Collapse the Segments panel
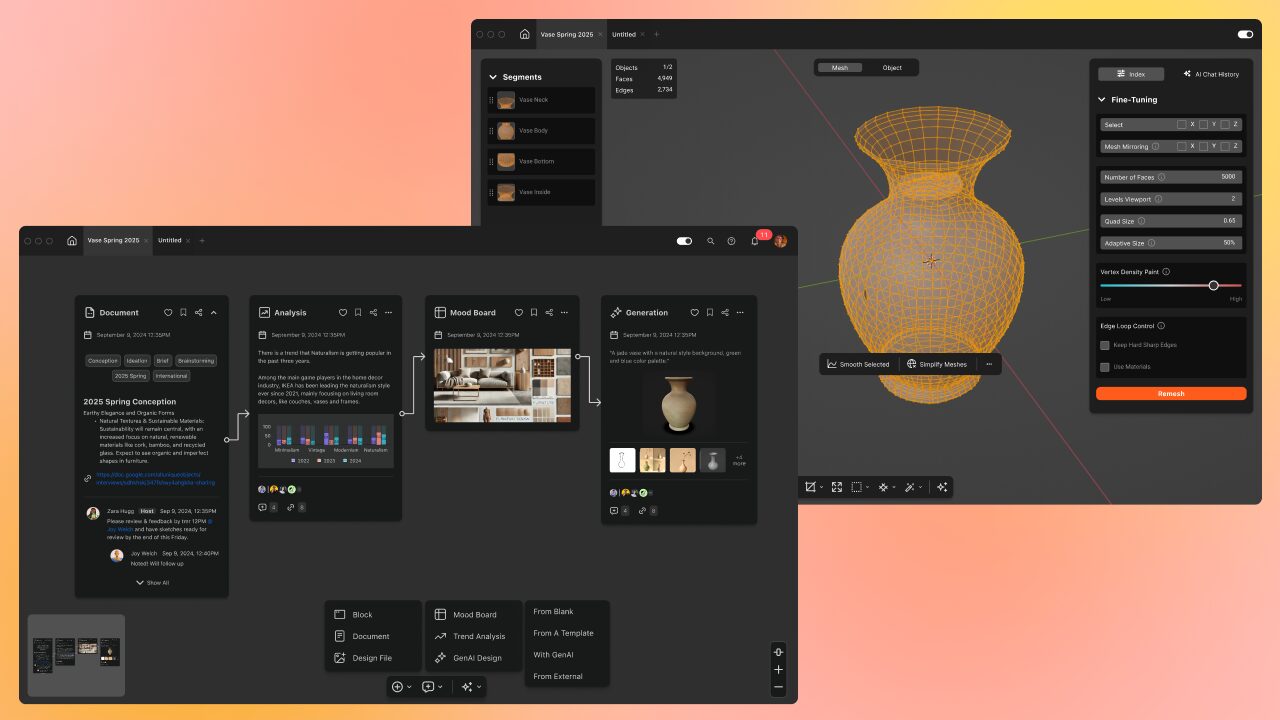The width and height of the screenshot is (1280, 720). pyautogui.click(x=493, y=77)
